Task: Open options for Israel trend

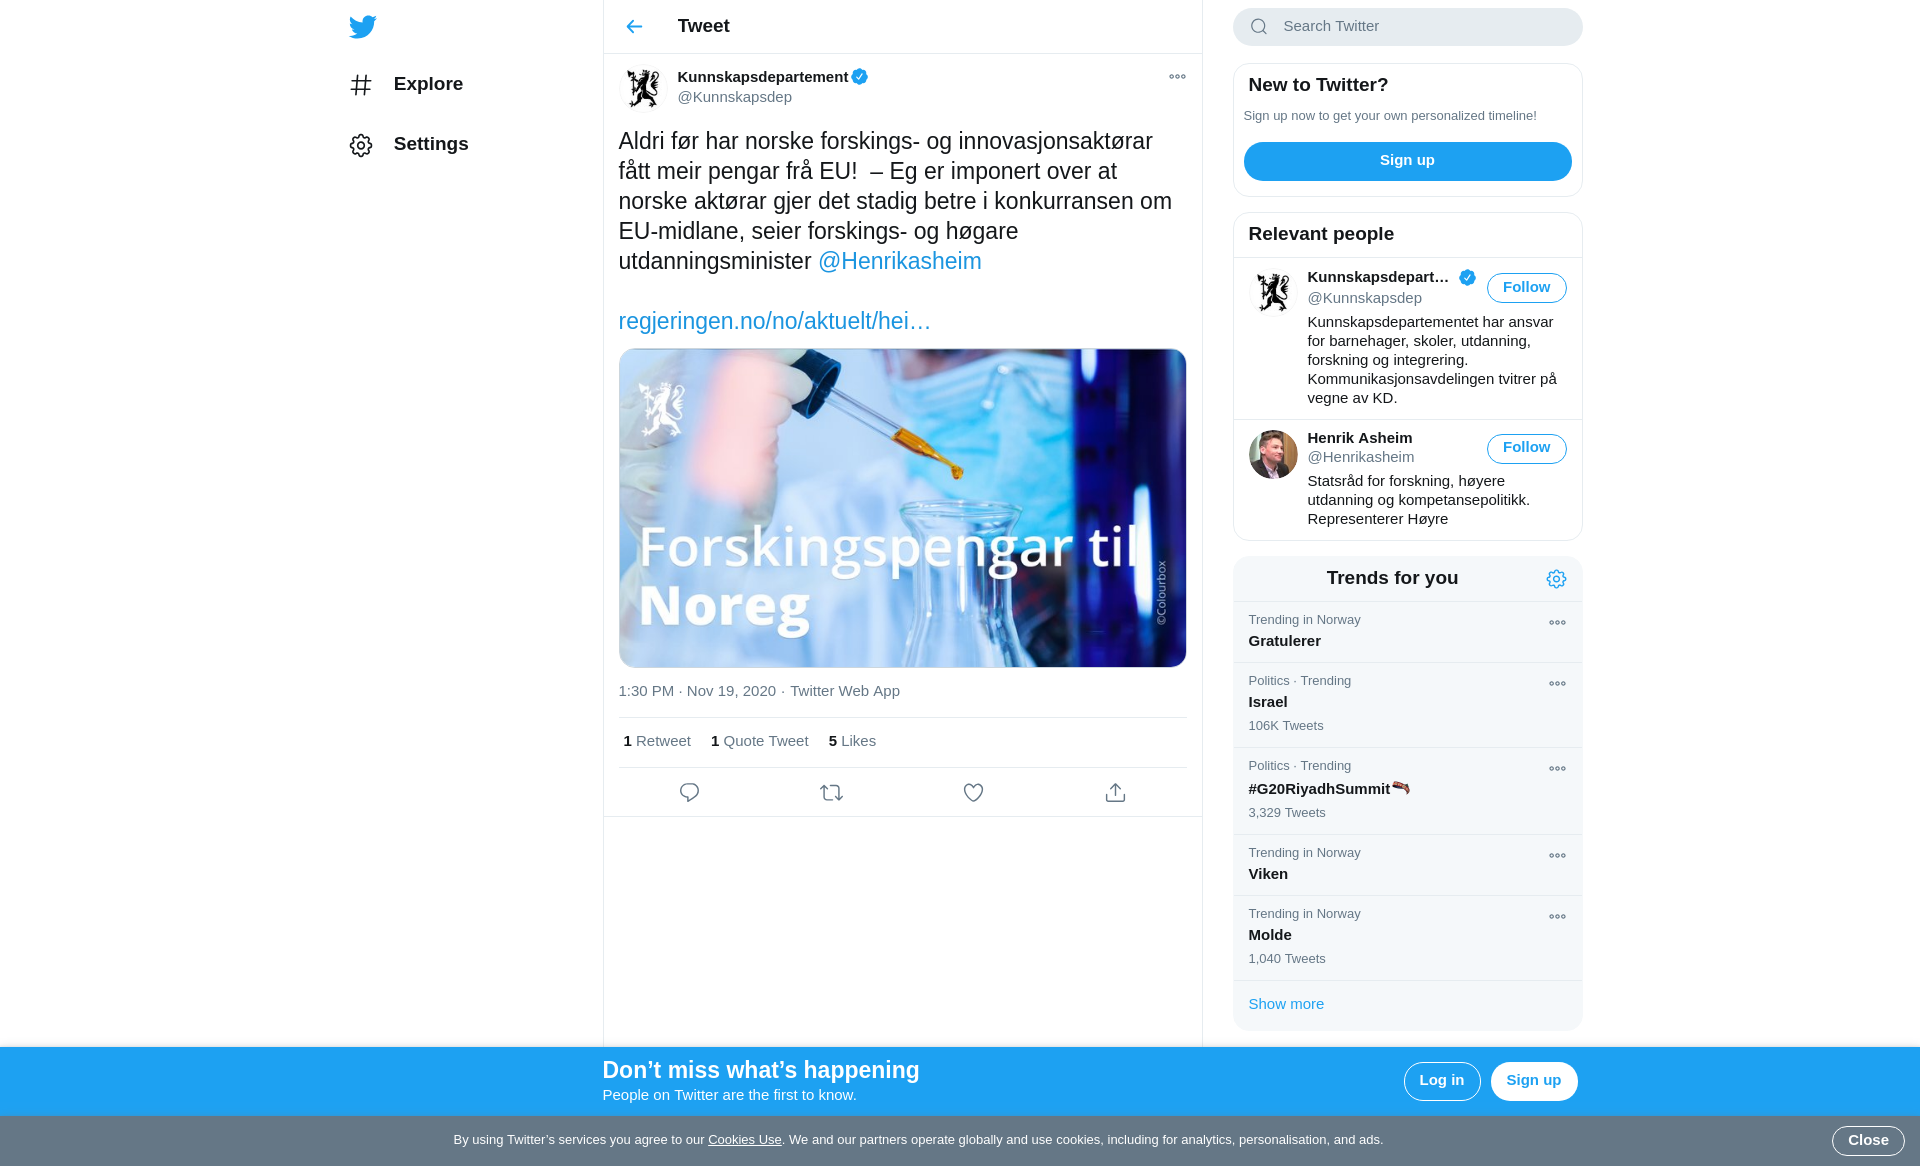Action: click(1557, 684)
